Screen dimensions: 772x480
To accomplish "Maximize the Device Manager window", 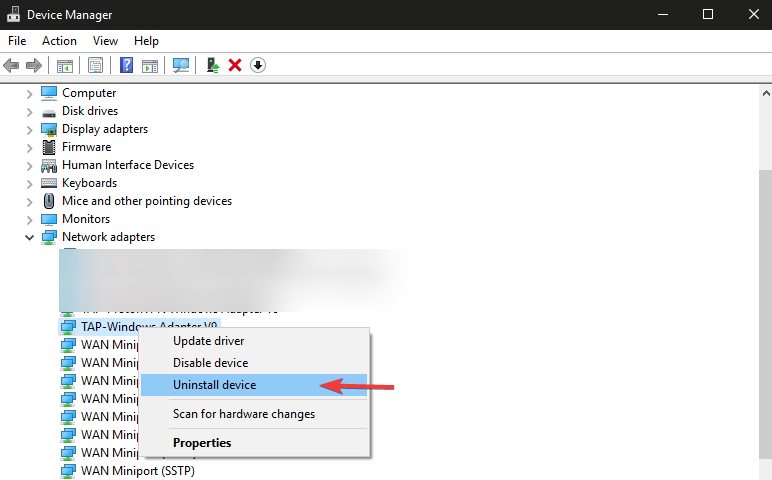I will [x=708, y=14].
